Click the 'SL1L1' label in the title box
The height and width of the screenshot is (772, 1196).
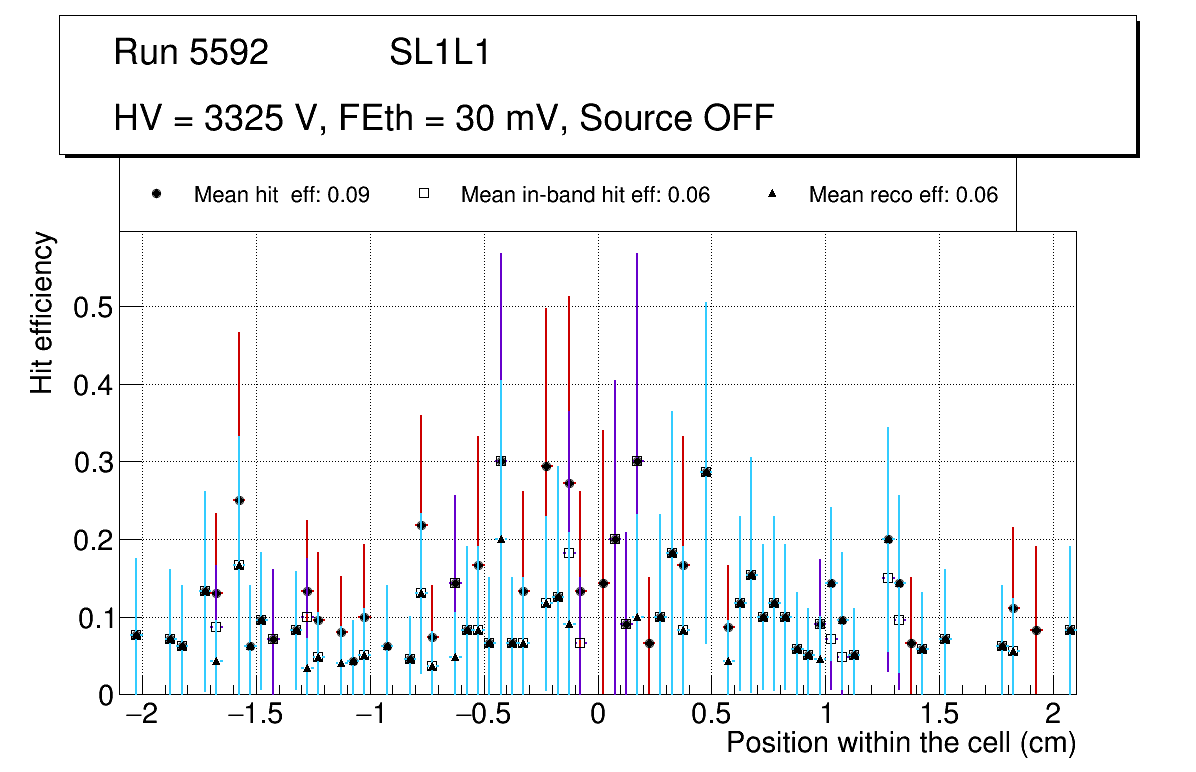[439, 53]
